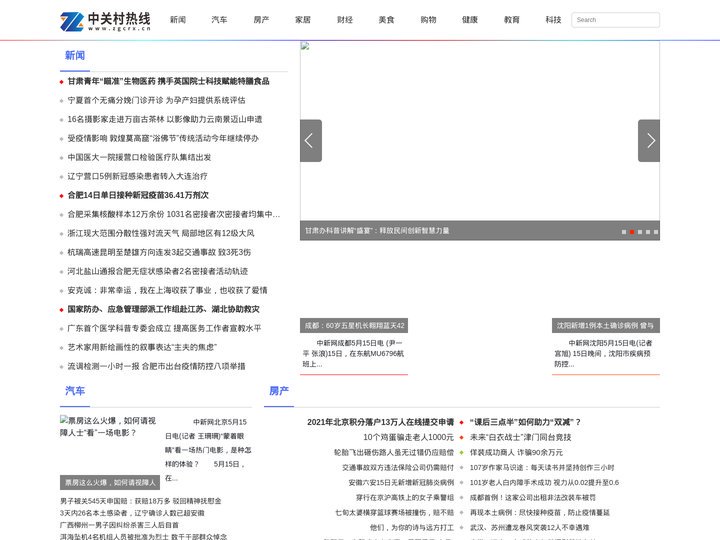The height and width of the screenshot is (540, 720).
Task: Open headline 2021年北京积分落户13万人在线提交申请
Action: (x=380, y=422)
